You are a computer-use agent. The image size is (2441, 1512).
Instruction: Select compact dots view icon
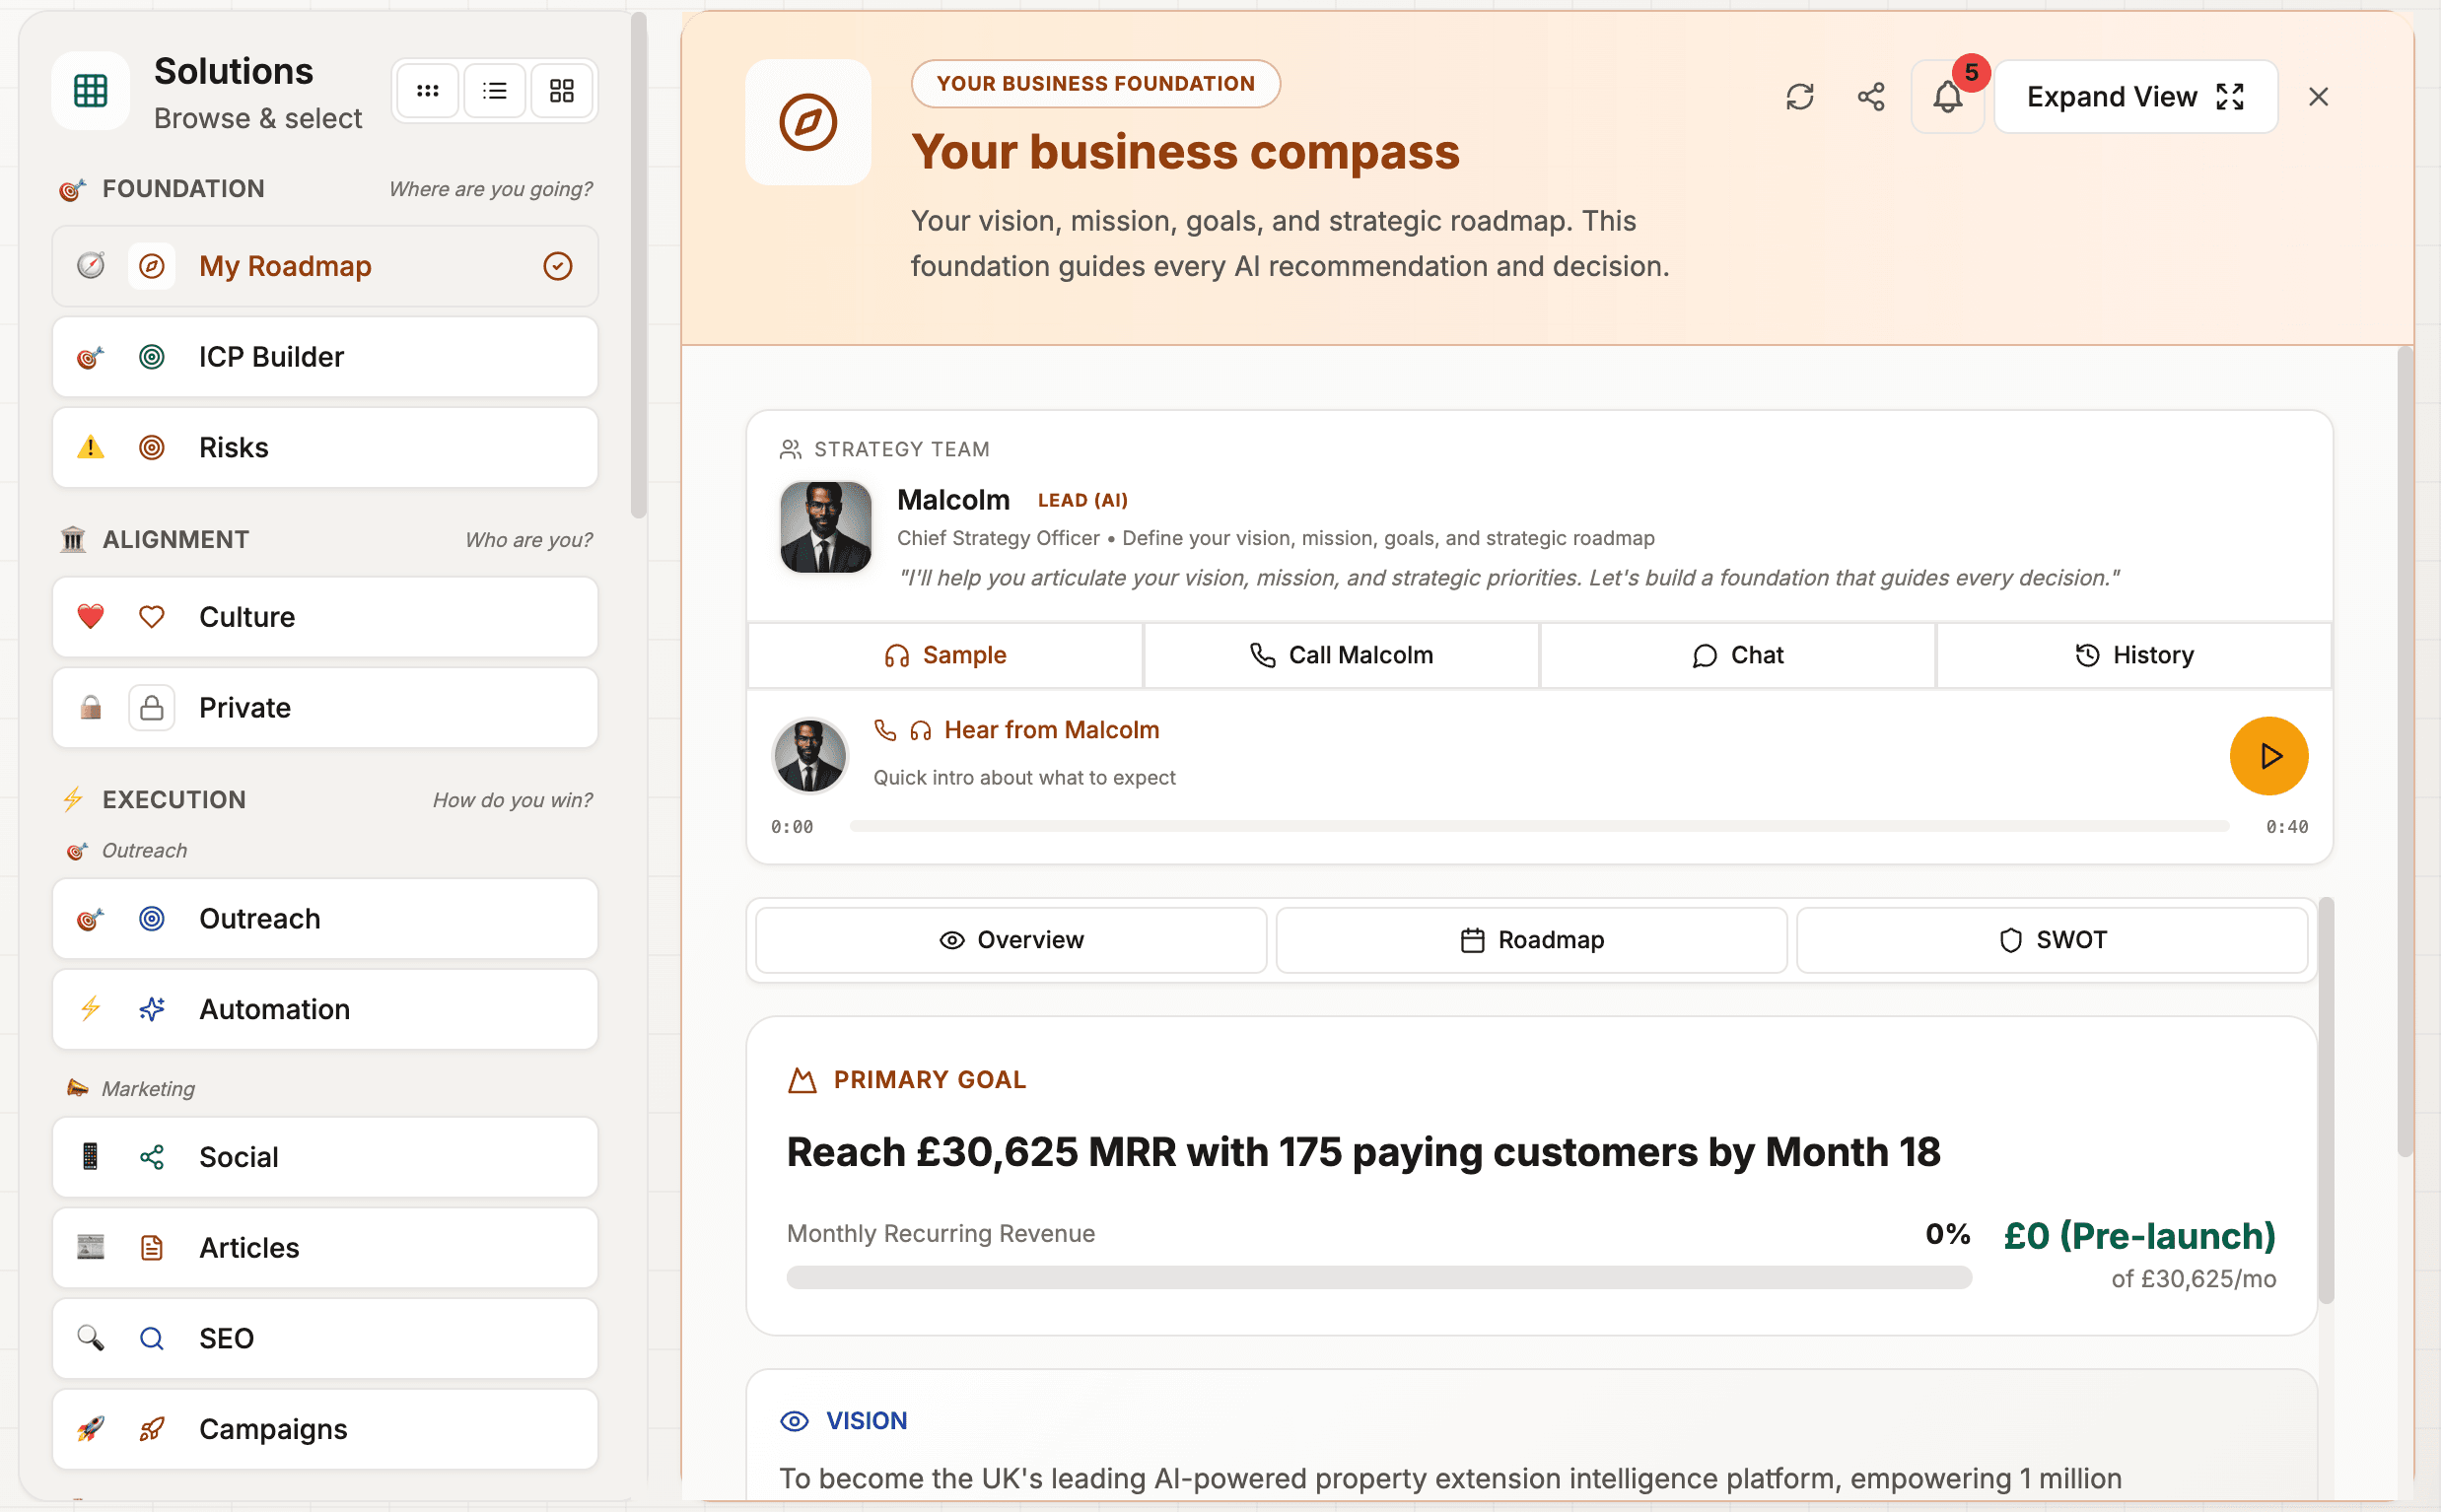(x=428, y=91)
